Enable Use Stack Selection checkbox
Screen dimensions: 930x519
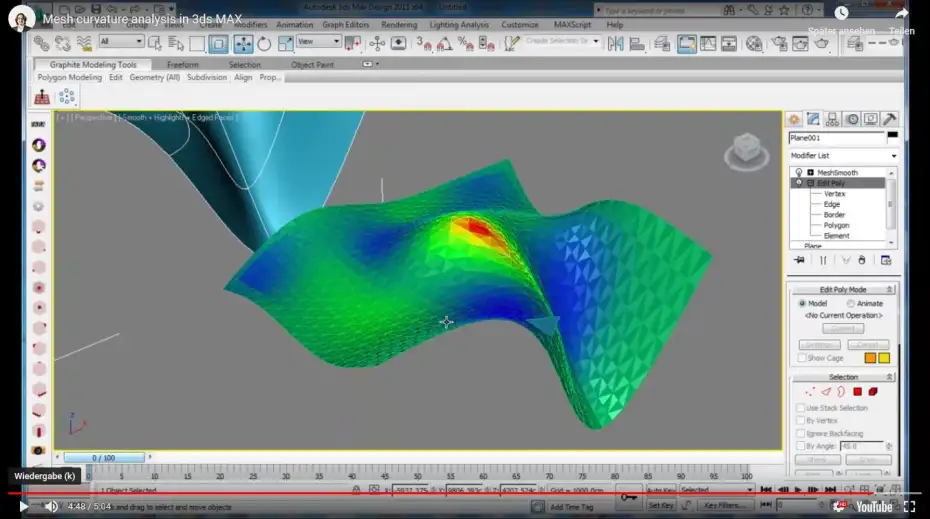(x=801, y=407)
